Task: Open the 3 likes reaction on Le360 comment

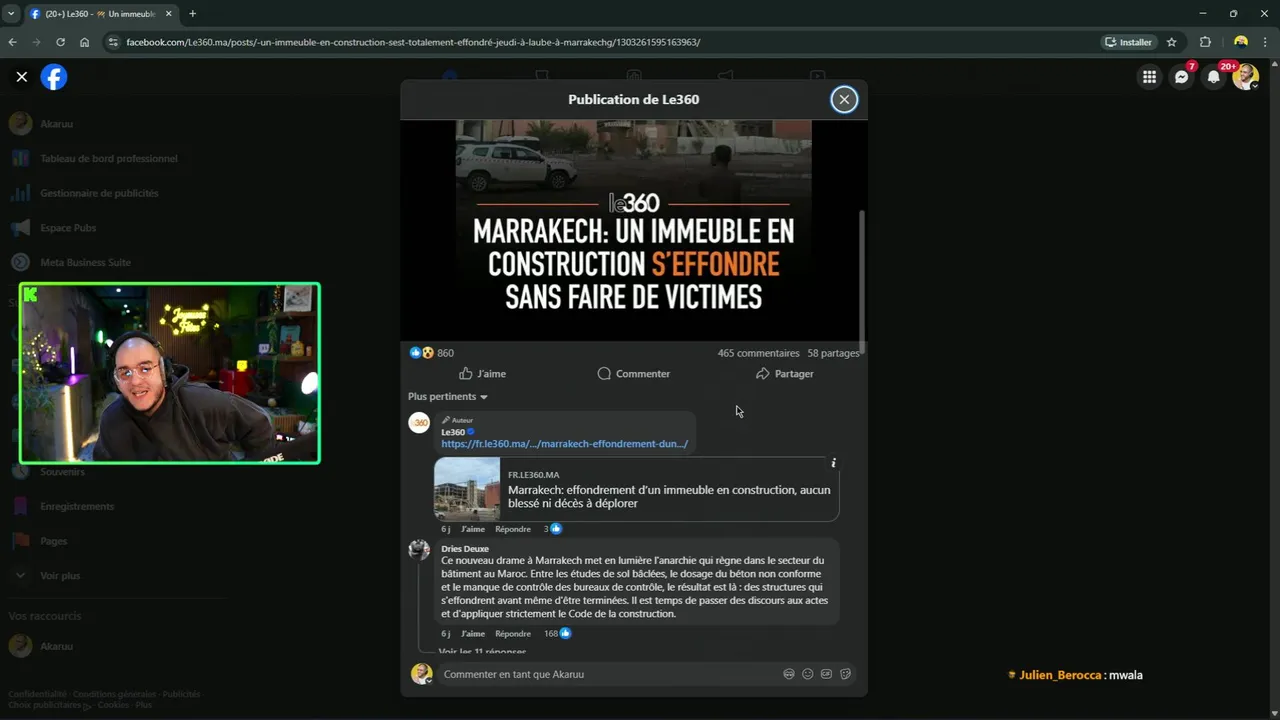Action: pyautogui.click(x=553, y=529)
